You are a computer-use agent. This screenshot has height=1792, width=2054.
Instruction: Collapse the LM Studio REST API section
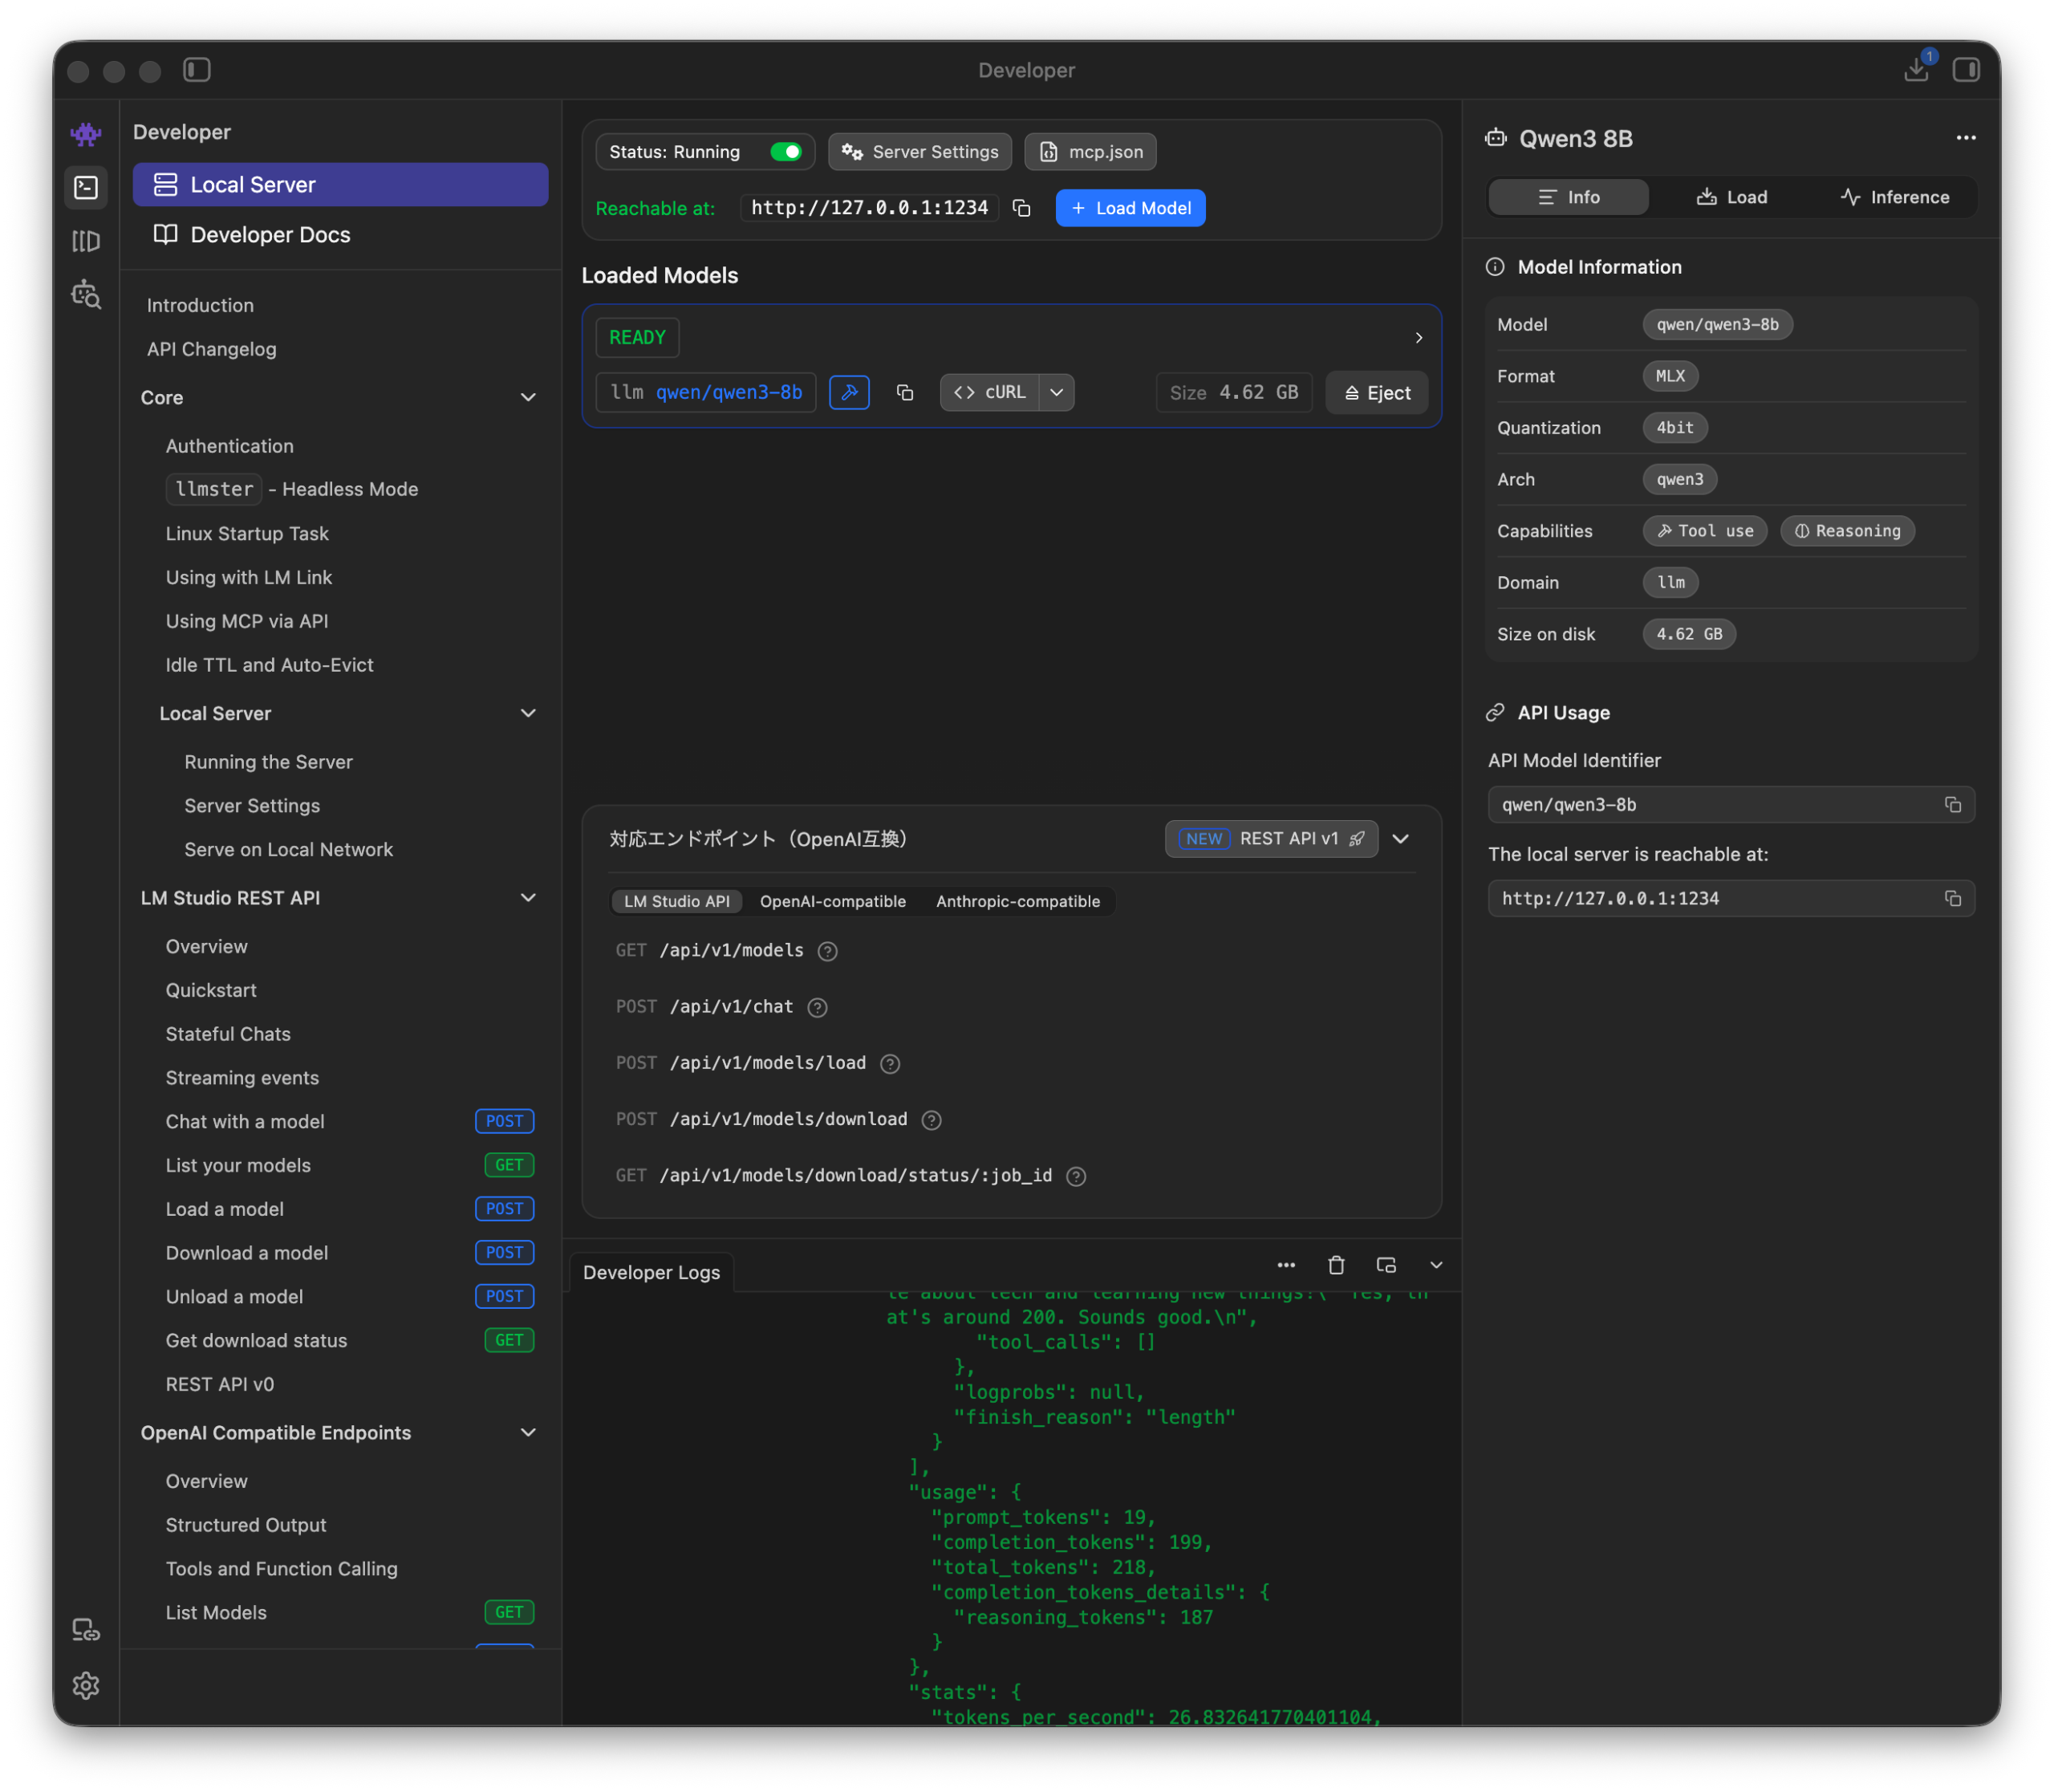pyautogui.click(x=528, y=898)
